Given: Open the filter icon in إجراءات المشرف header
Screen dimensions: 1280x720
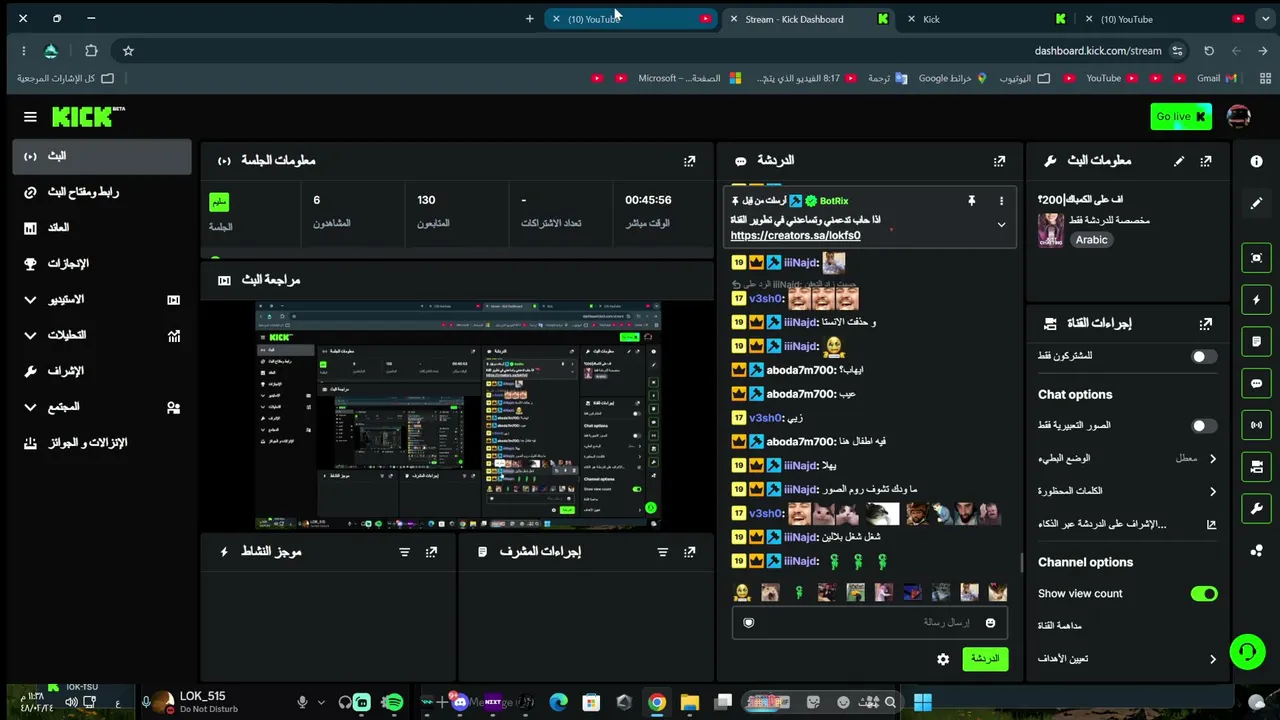Looking at the screenshot, I should pyautogui.click(x=662, y=552).
